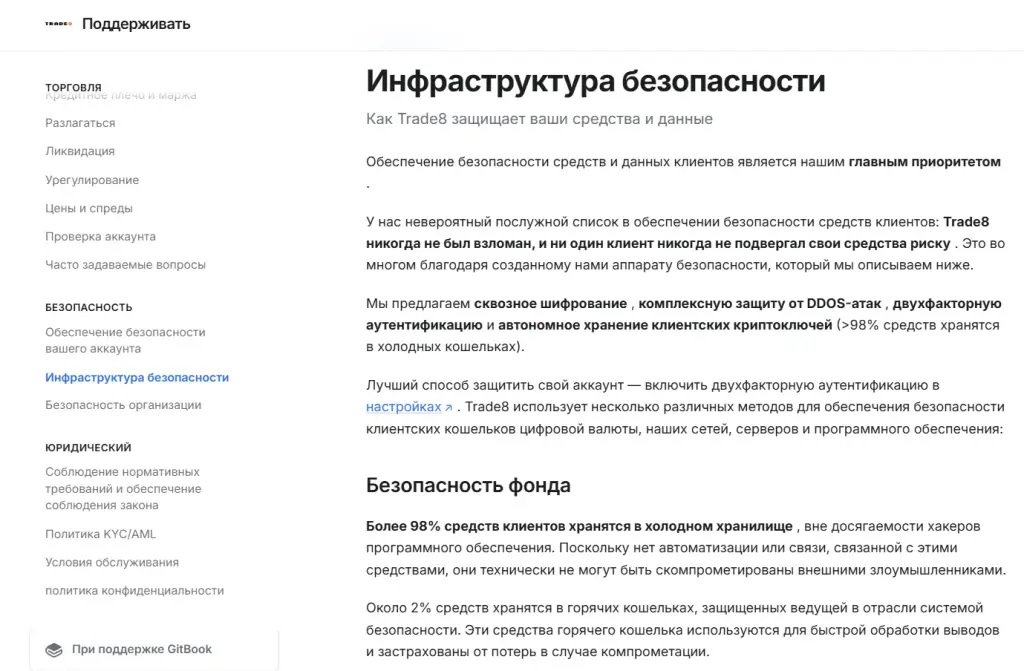
Task: Click the Инфраструктура безопасности main page title
Action: pos(596,81)
